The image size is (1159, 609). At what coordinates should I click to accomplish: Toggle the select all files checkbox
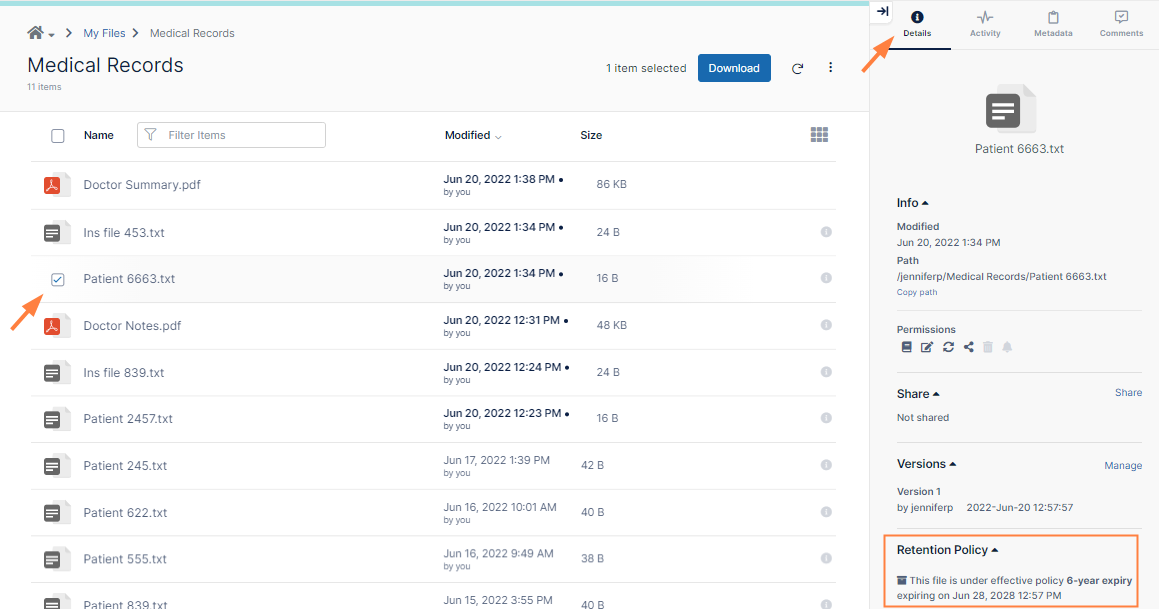click(x=58, y=136)
